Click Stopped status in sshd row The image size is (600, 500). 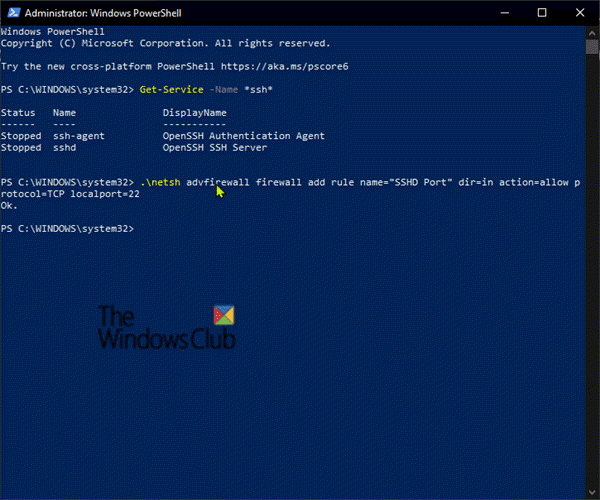coord(21,148)
